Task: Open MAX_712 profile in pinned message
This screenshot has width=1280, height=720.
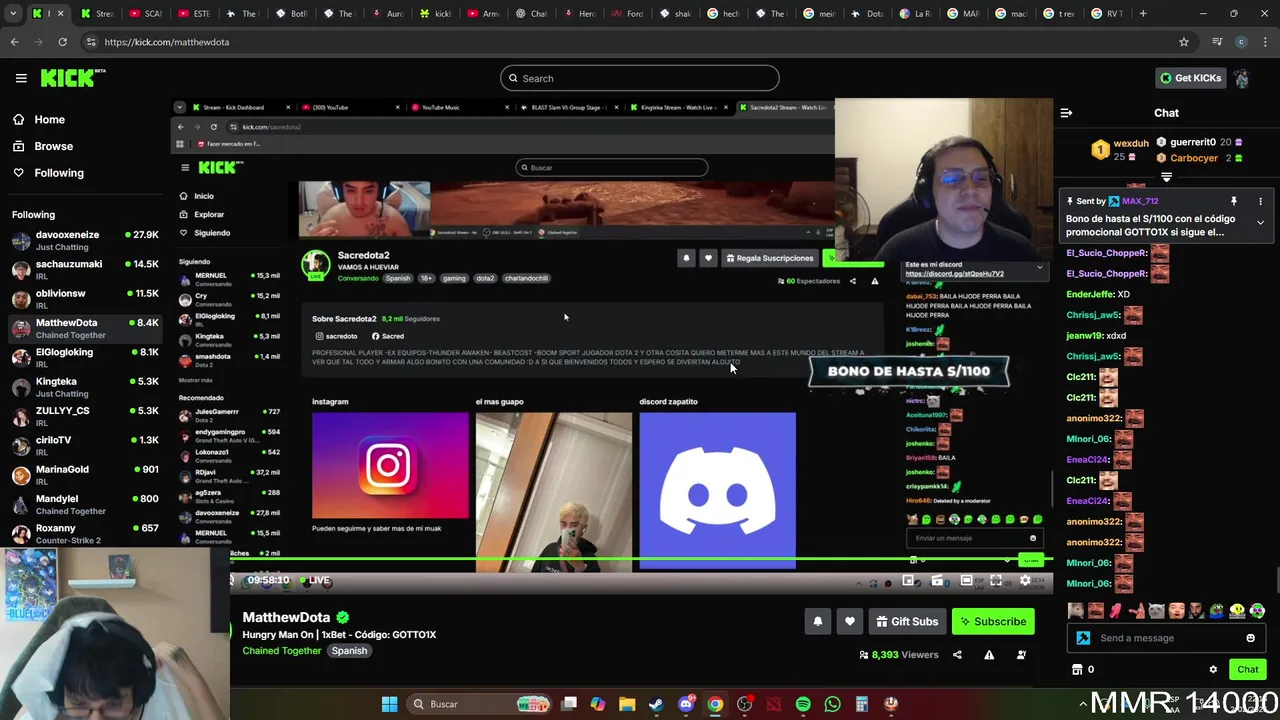Action: point(1139,201)
